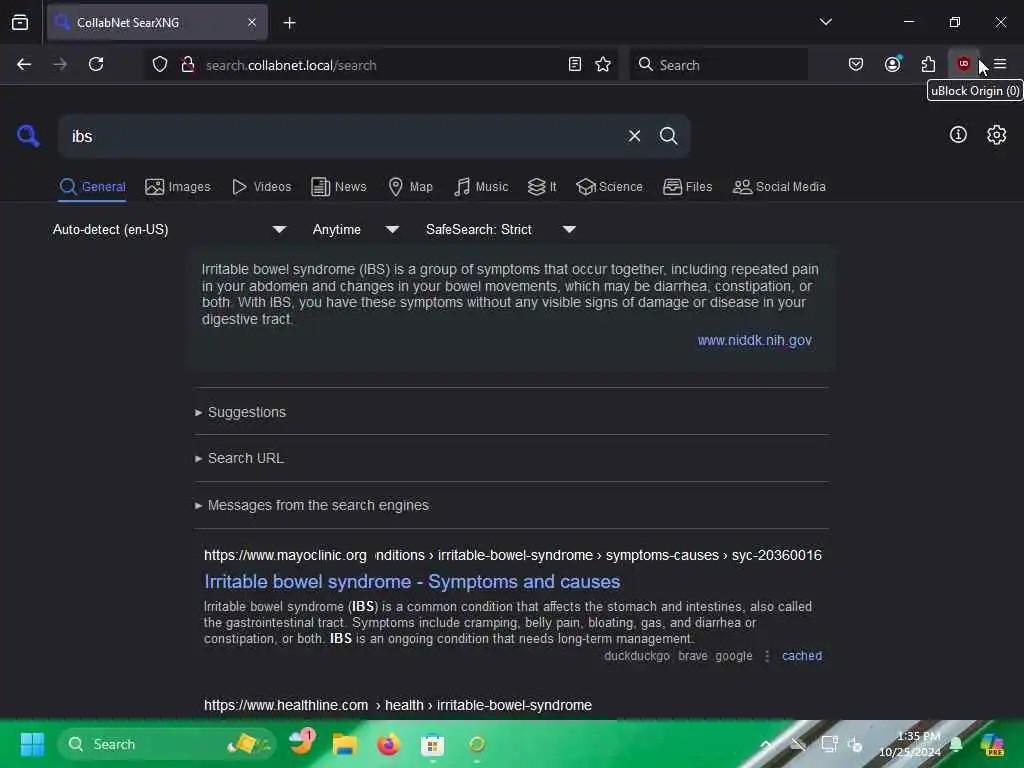Image resolution: width=1024 pixels, height=768 pixels.
Task: Switch to the Science category
Action: [609, 187]
